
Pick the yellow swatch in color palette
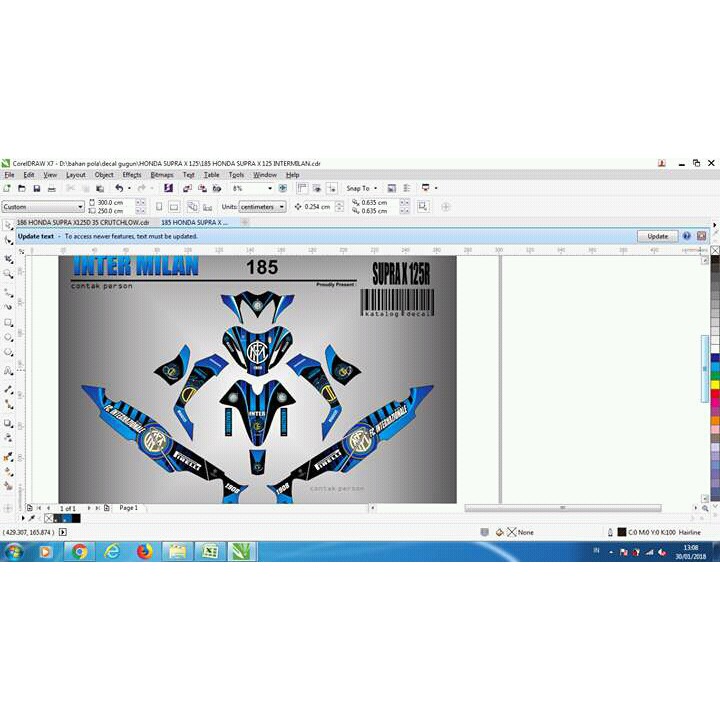click(x=715, y=385)
